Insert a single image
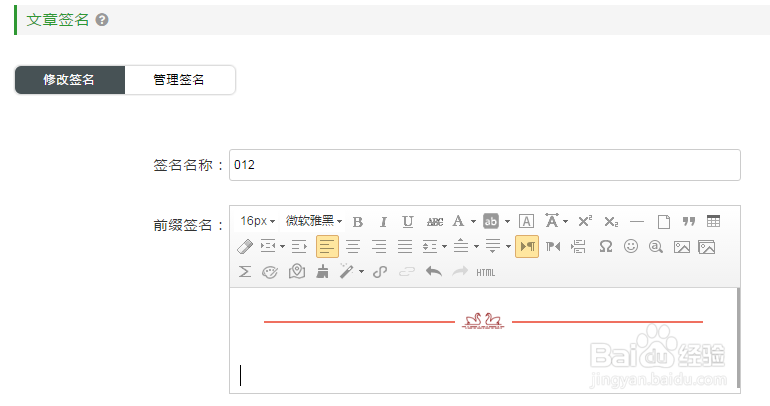 coord(682,247)
